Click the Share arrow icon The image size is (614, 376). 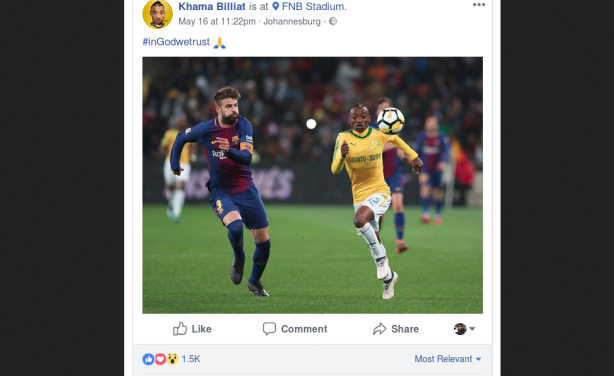click(x=379, y=329)
